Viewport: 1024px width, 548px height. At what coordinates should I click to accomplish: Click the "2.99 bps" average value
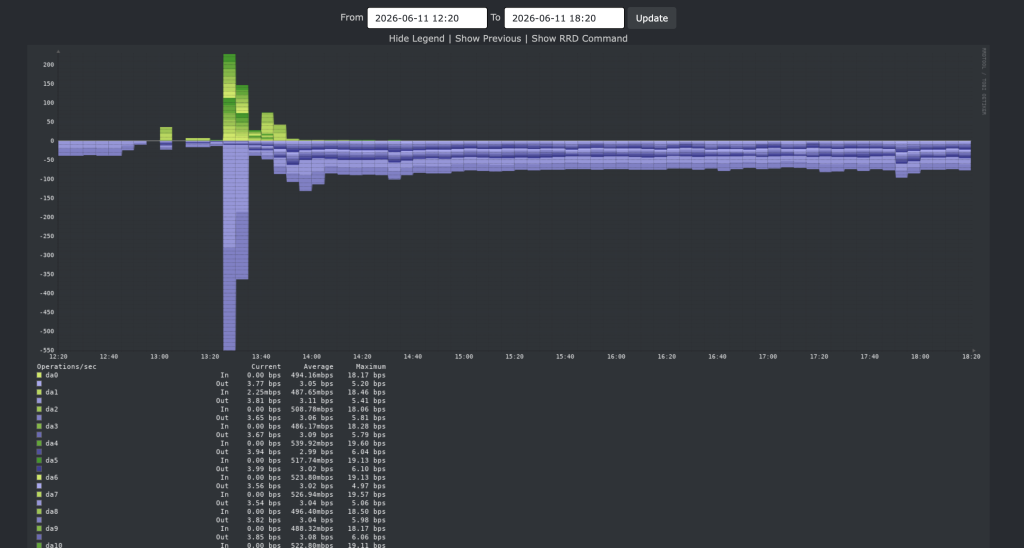pos(316,452)
